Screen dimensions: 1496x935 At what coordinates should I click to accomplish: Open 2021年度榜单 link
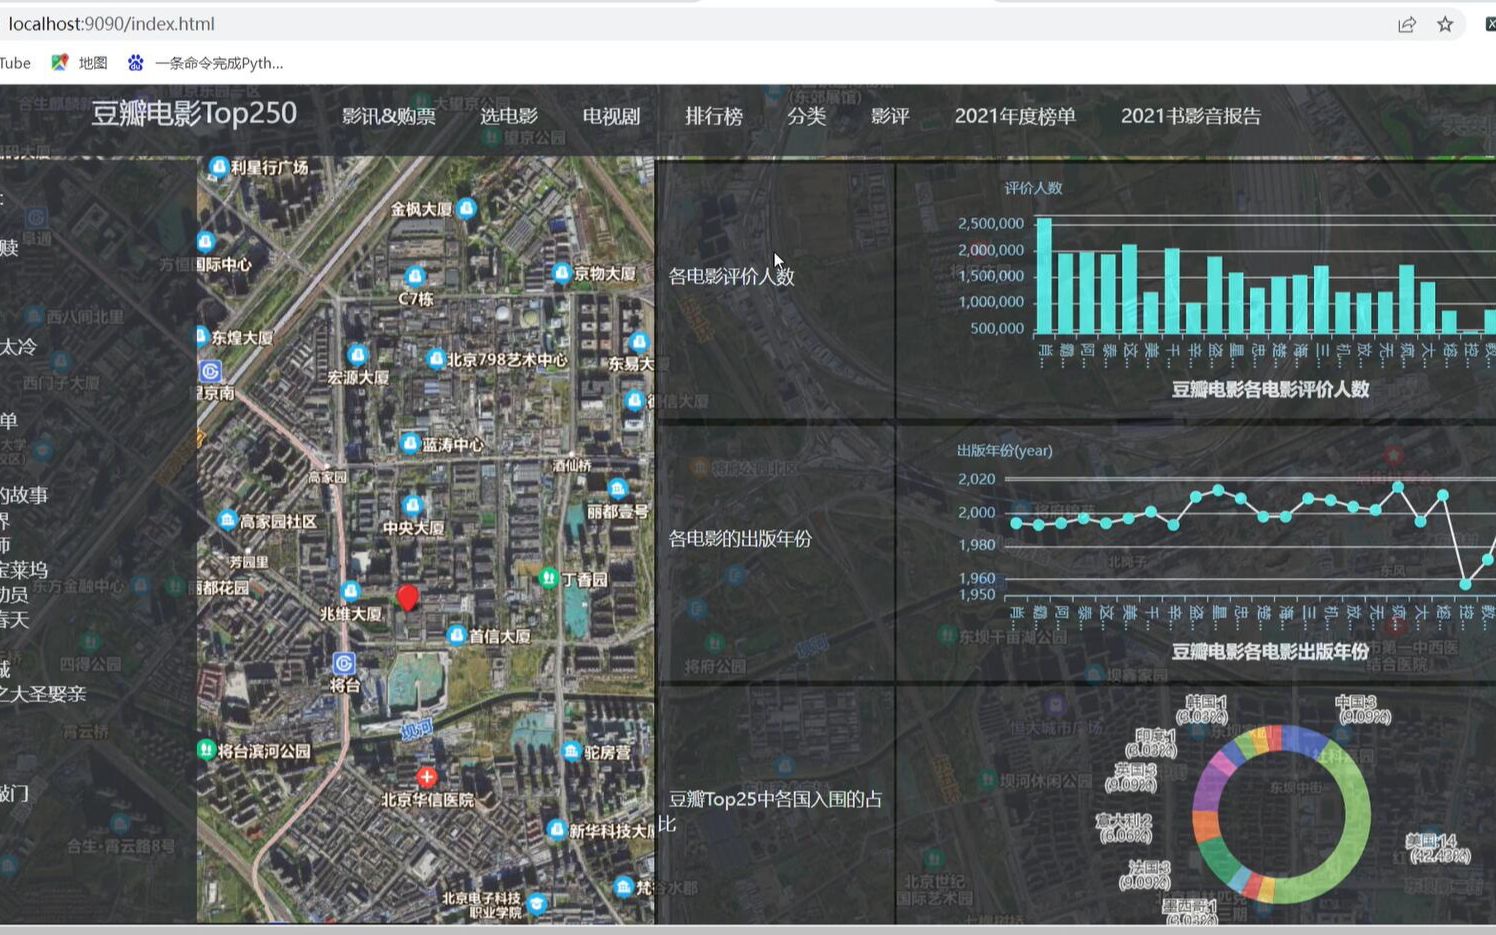(1015, 116)
